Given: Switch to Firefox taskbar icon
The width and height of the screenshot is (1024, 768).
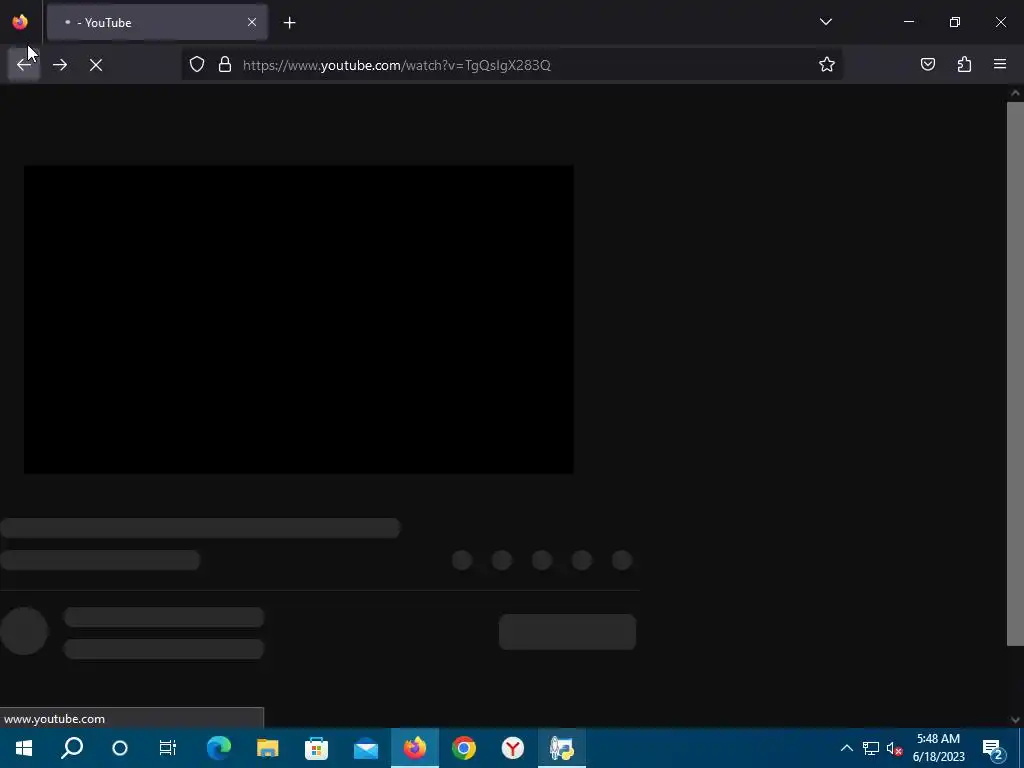Looking at the screenshot, I should tap(415, 748).
